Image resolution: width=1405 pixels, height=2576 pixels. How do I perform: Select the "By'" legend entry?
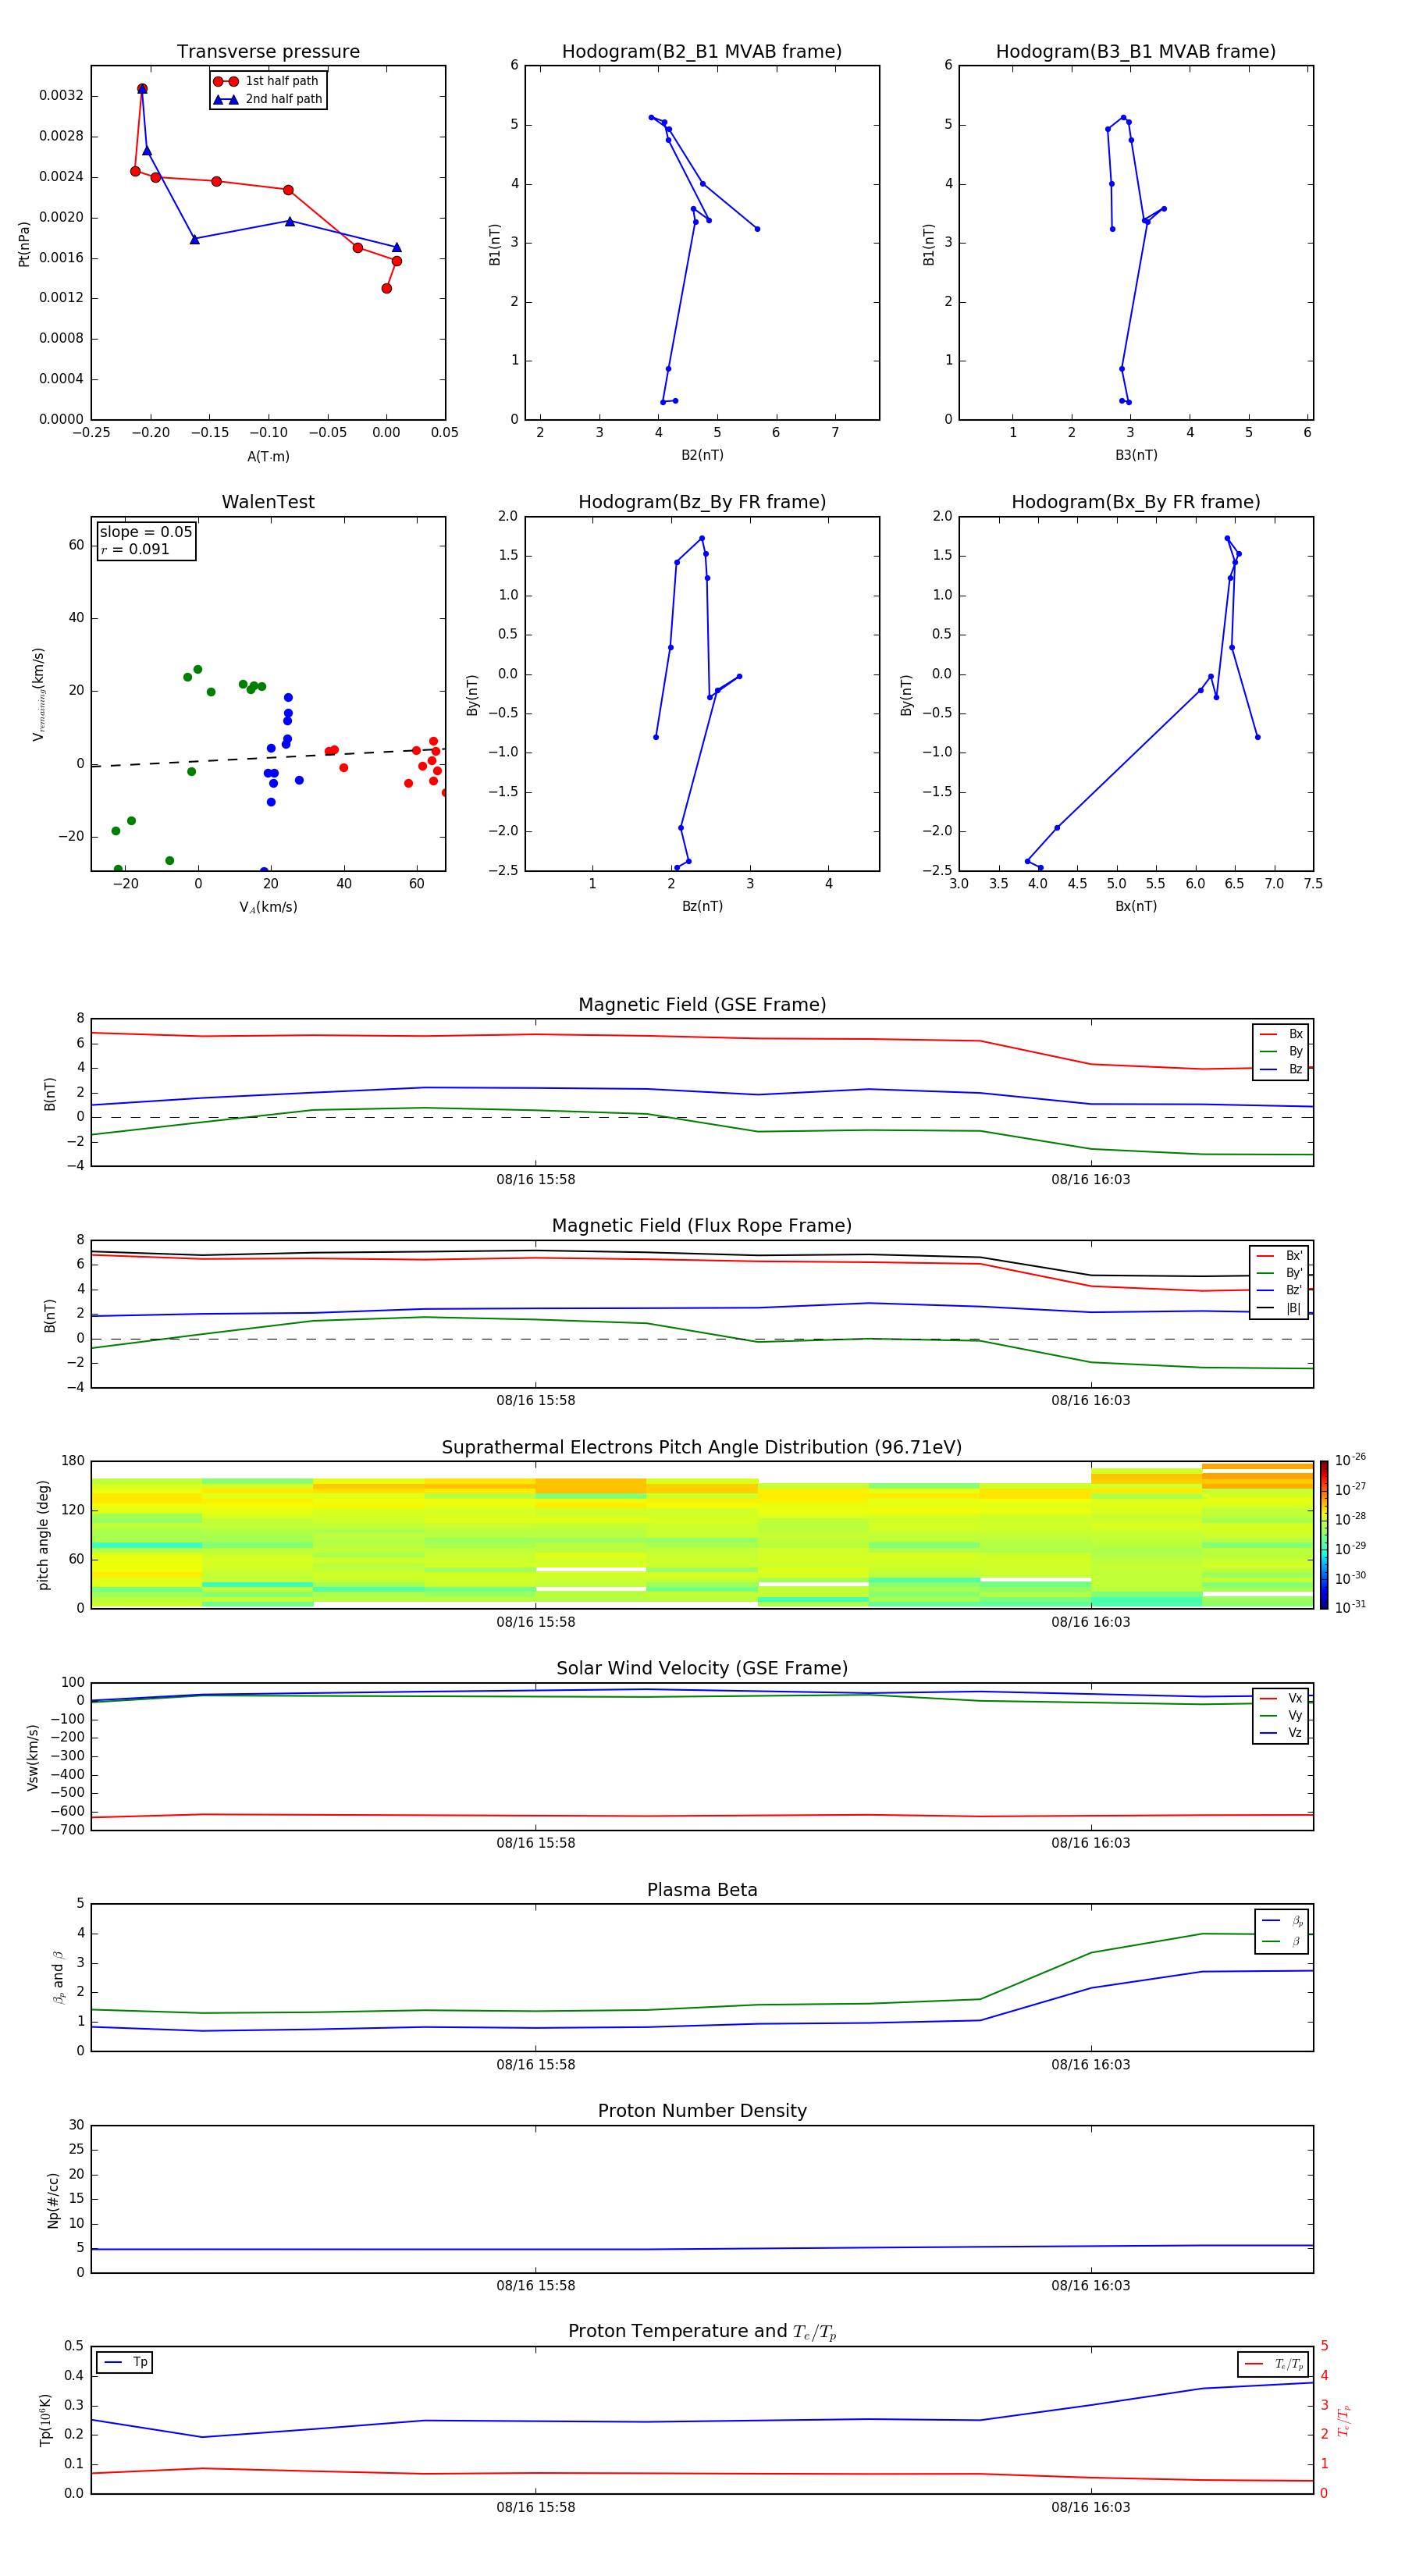[1280, 1273]
